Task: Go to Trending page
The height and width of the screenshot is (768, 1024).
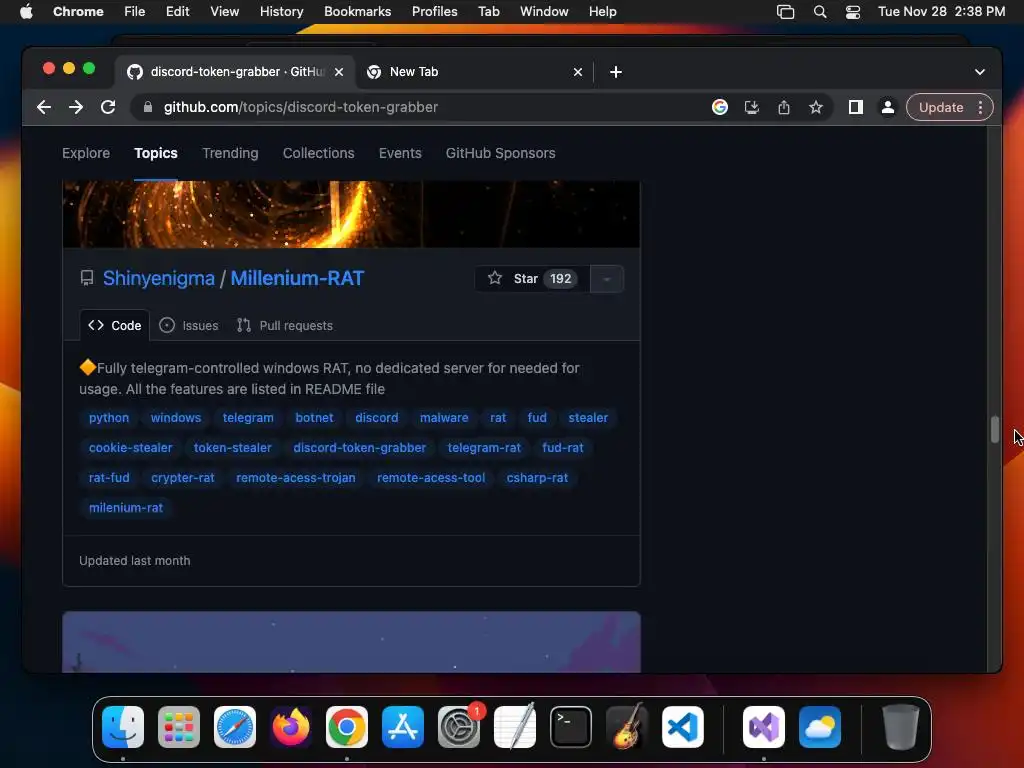Action: pyautogui.click(x=230, y=153)
